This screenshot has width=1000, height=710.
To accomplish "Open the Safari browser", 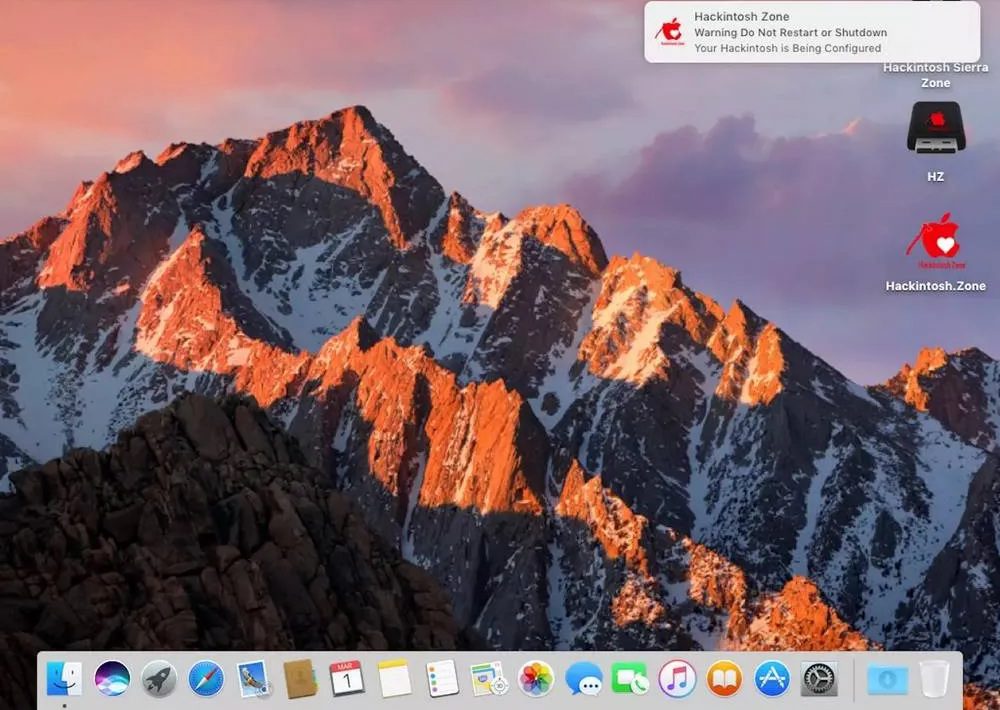I will (x=206, y=679).
